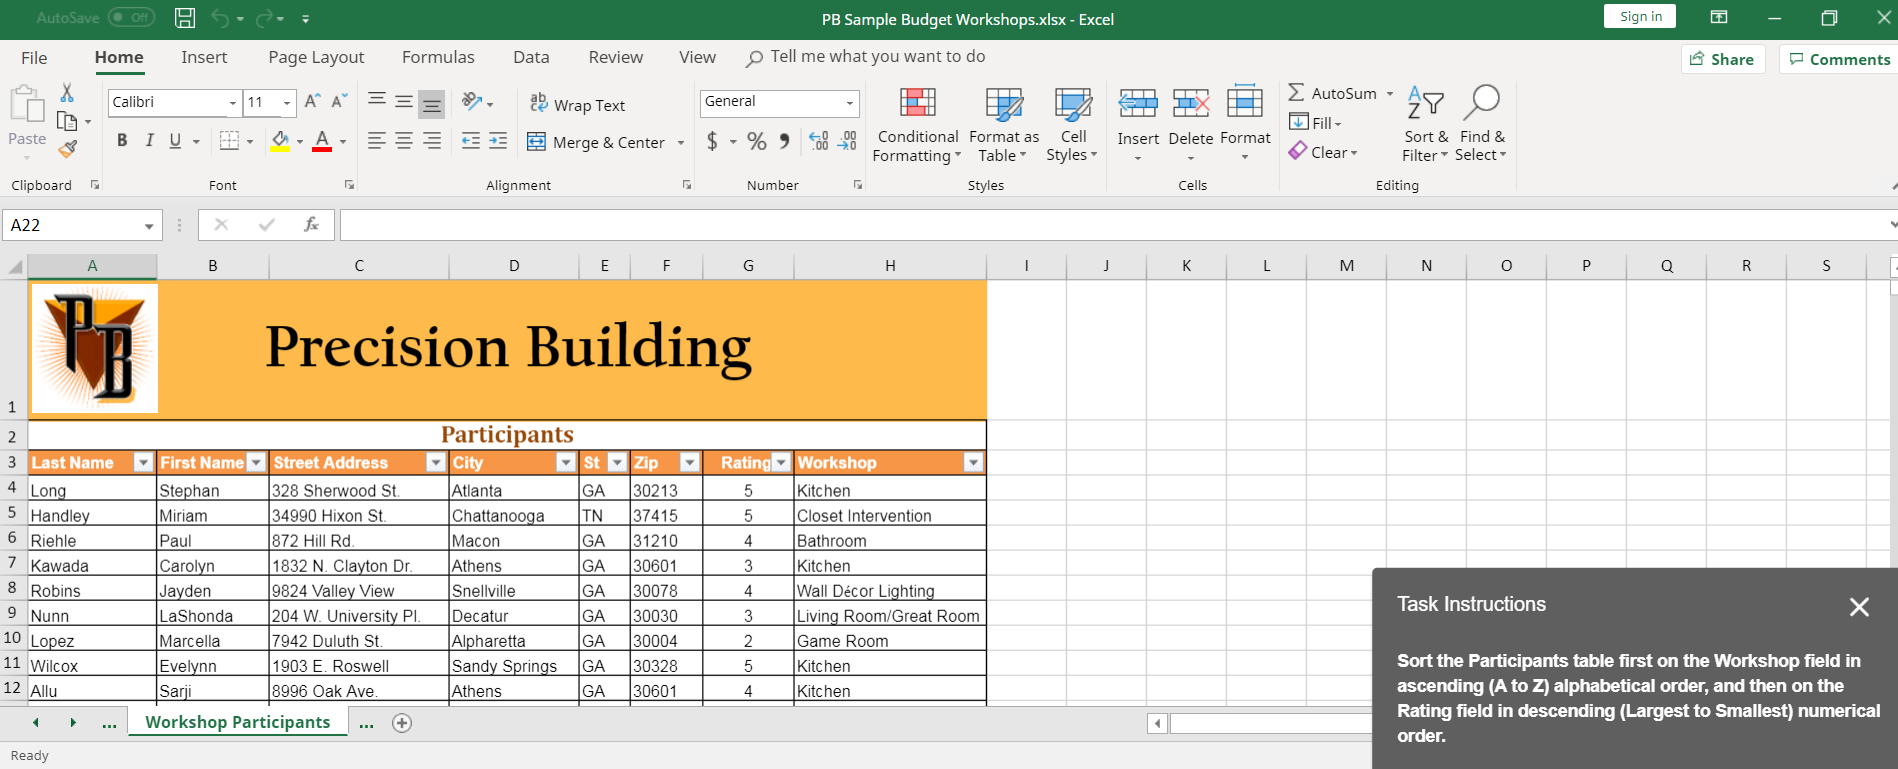The width and height of the screenshot is (1898, 769).
Task: Click the Save icon in title bar
Action: 185,18
